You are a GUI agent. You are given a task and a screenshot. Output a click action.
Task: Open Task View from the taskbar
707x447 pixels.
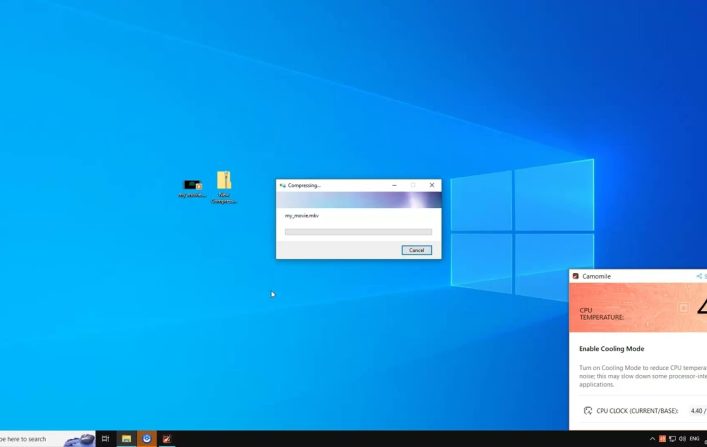105,439
